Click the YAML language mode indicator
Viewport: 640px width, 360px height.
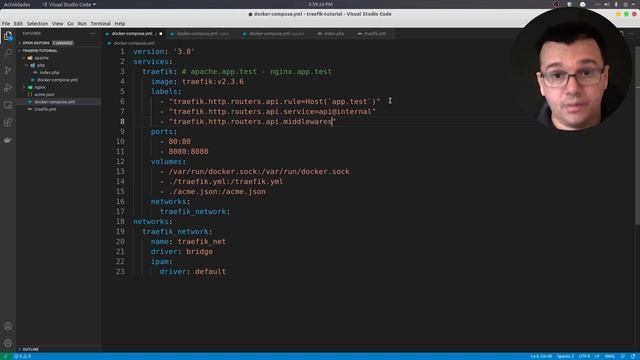point(609,356)
